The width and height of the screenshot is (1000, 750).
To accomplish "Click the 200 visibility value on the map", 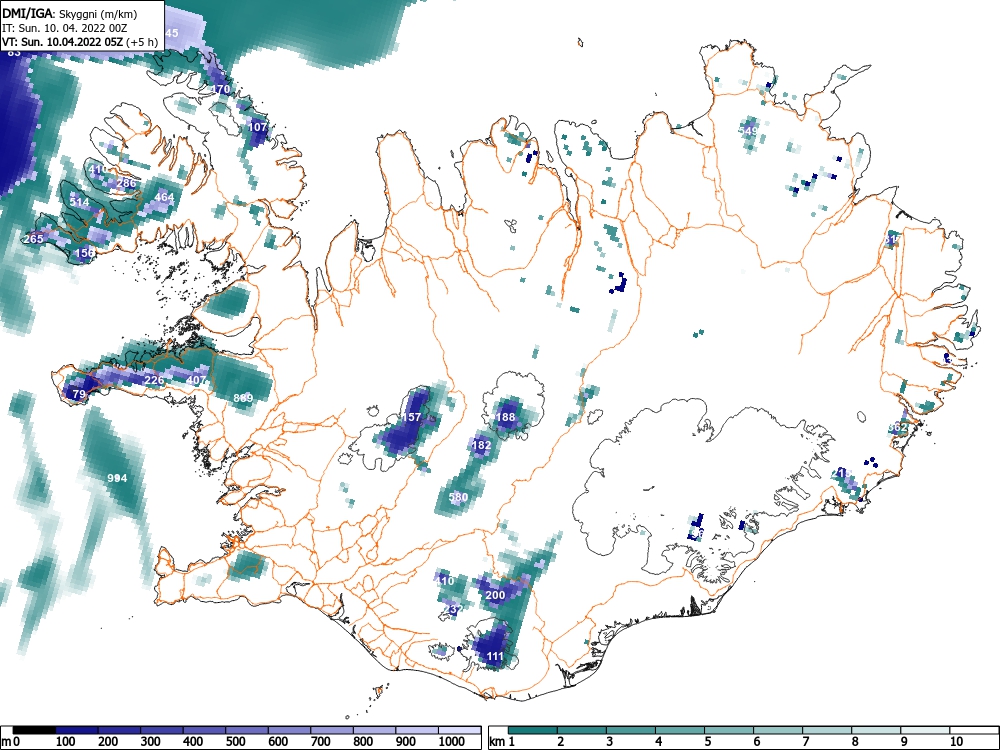I will (x=496, y=595).
